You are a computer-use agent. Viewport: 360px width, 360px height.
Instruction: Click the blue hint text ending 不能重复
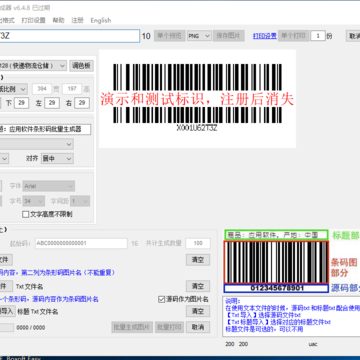coord(57,272)
